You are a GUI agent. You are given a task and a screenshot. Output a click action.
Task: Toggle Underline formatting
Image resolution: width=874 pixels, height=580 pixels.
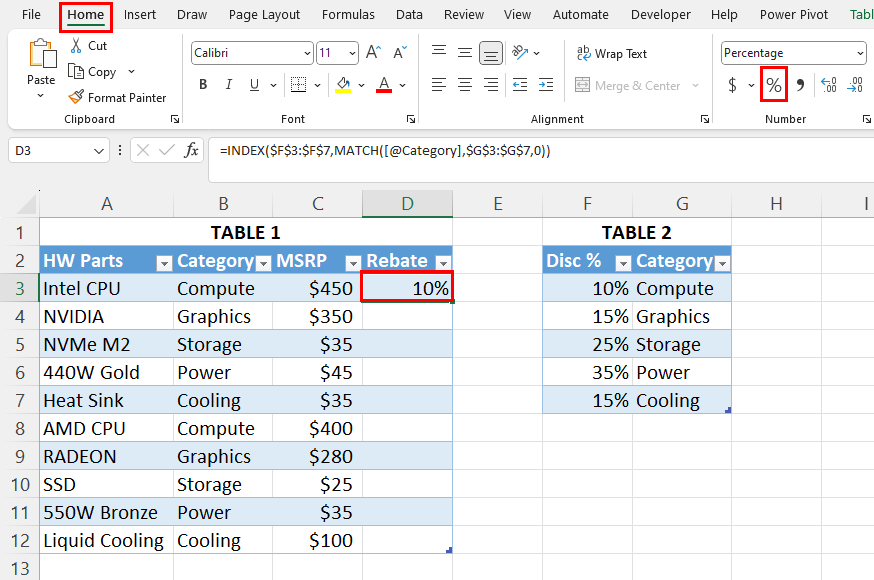pos(255,85)
